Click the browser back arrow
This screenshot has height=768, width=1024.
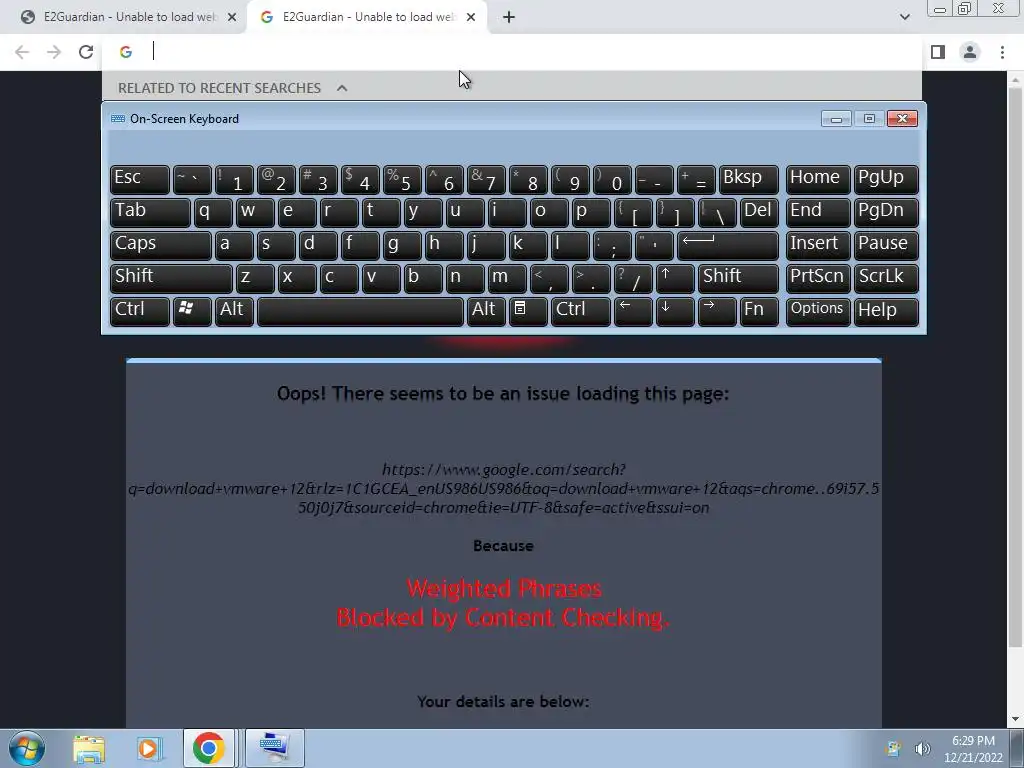point(22,52)
